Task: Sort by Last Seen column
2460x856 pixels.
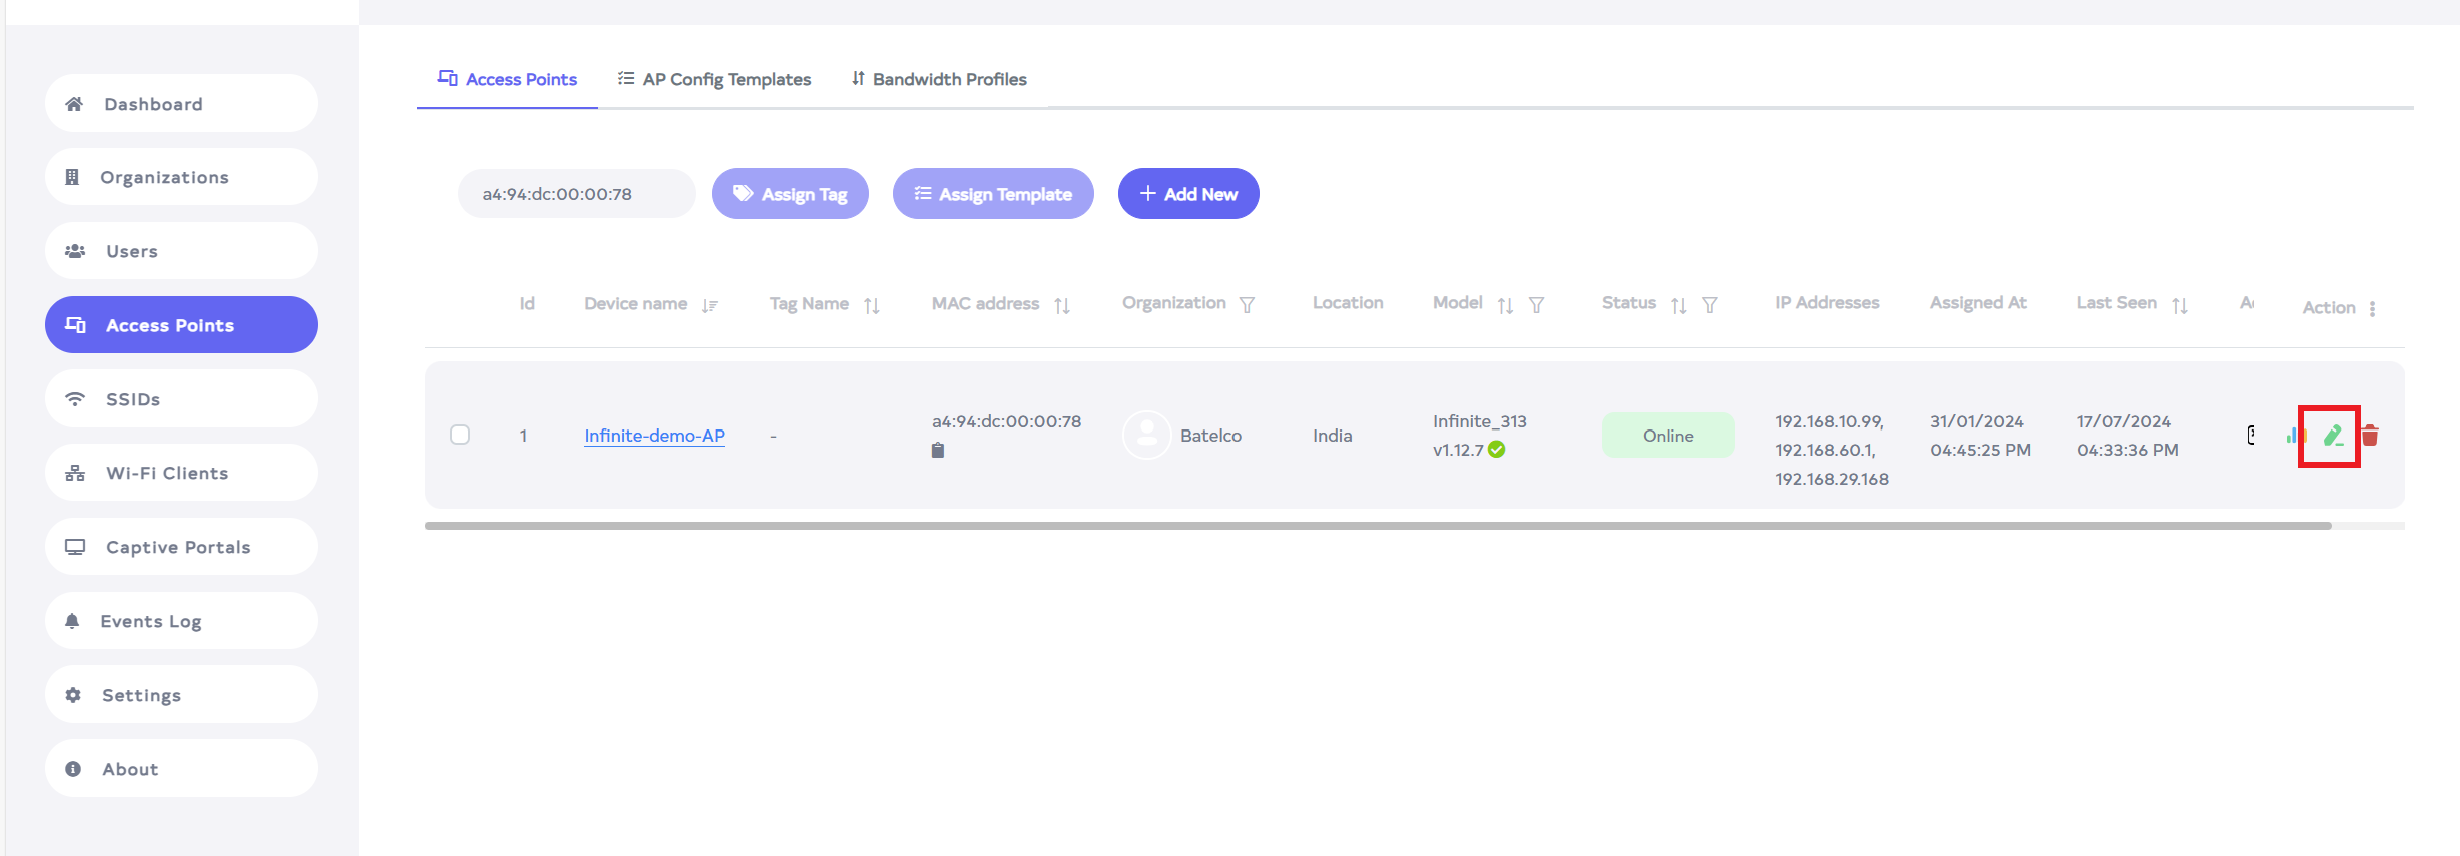Action: point(2179,305)
